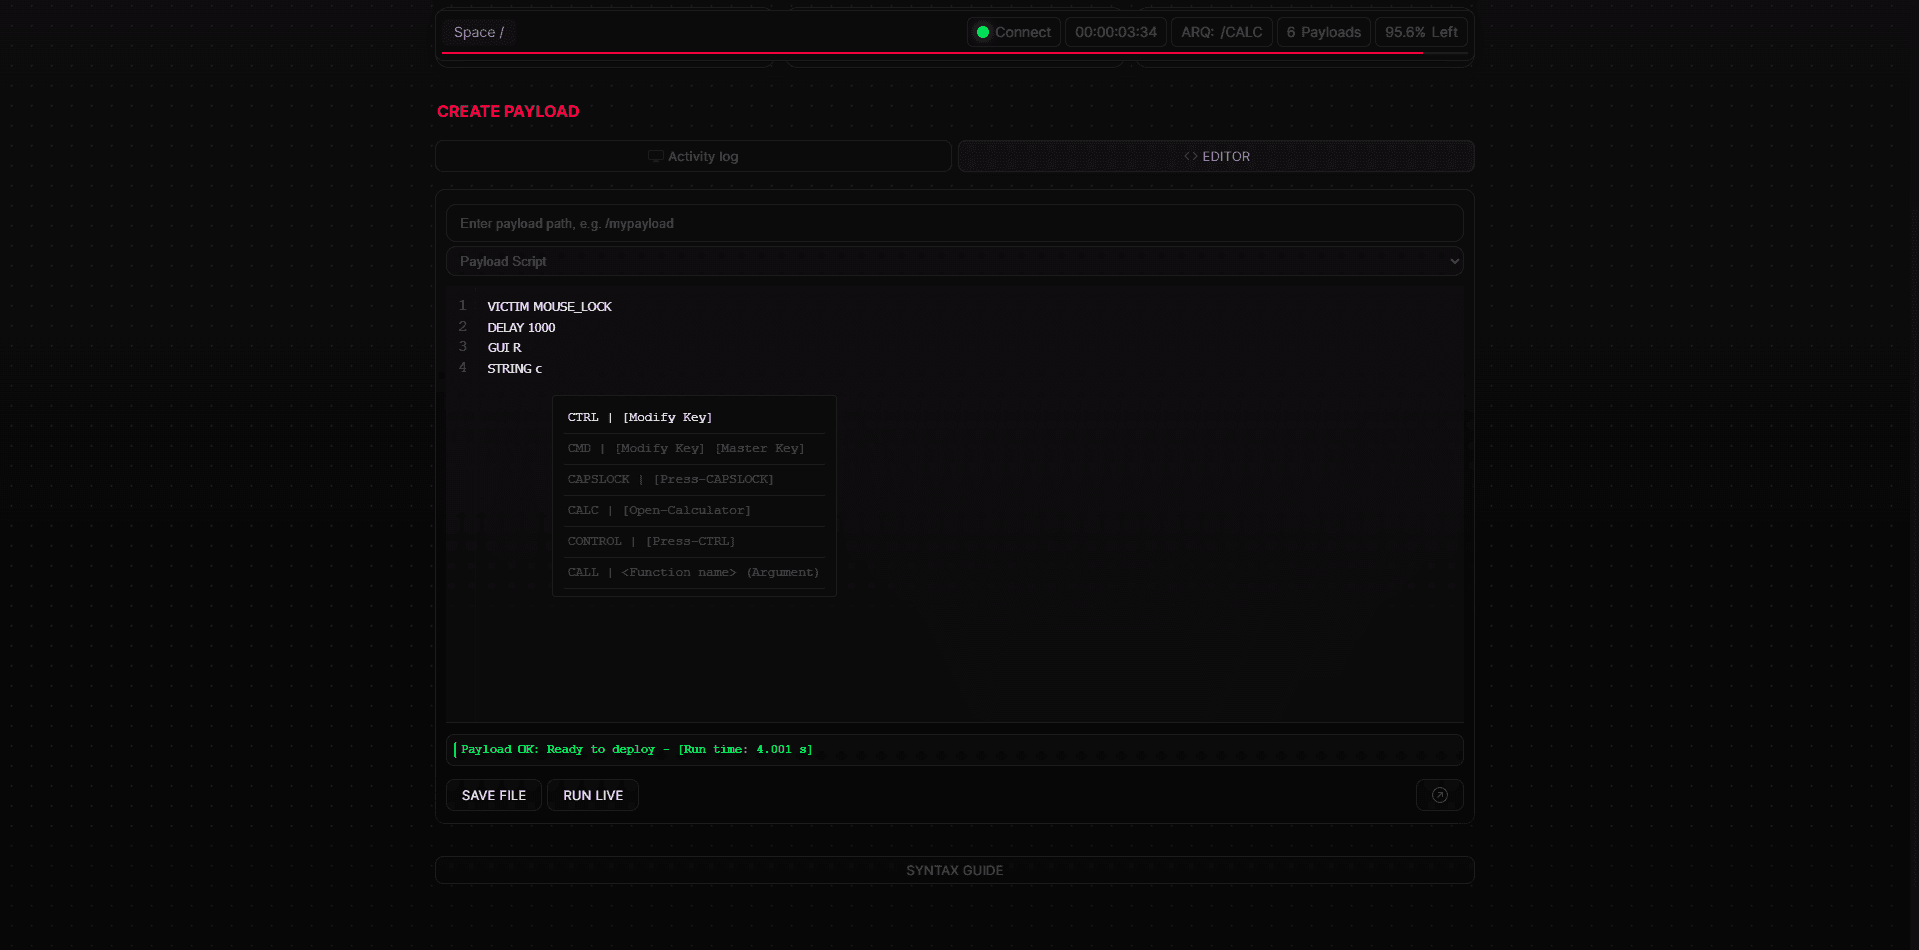The width and height of the screenshot is (1919, 950).
Task: Click the ARQ: /CALC status badge
Action: pyautogui.click(x=1221, y=32)
